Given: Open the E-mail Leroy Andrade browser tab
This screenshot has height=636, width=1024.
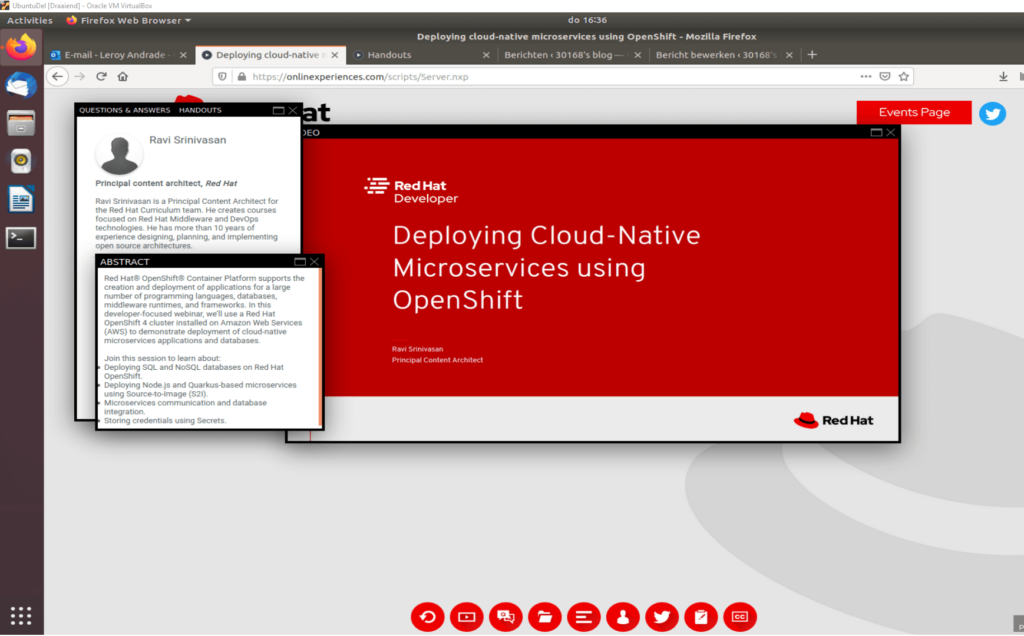Looking at the screenshot, I should coord(116,55).
